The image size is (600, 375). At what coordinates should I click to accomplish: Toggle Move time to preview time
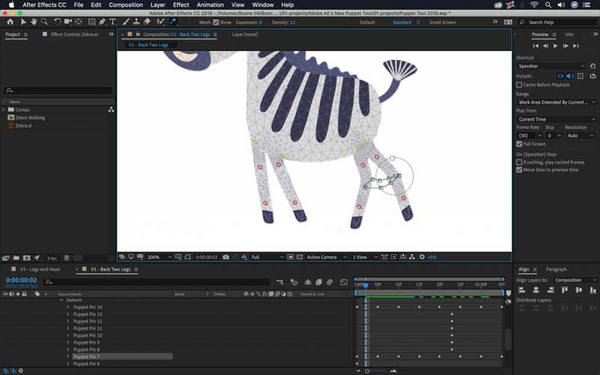pos(519,170)
